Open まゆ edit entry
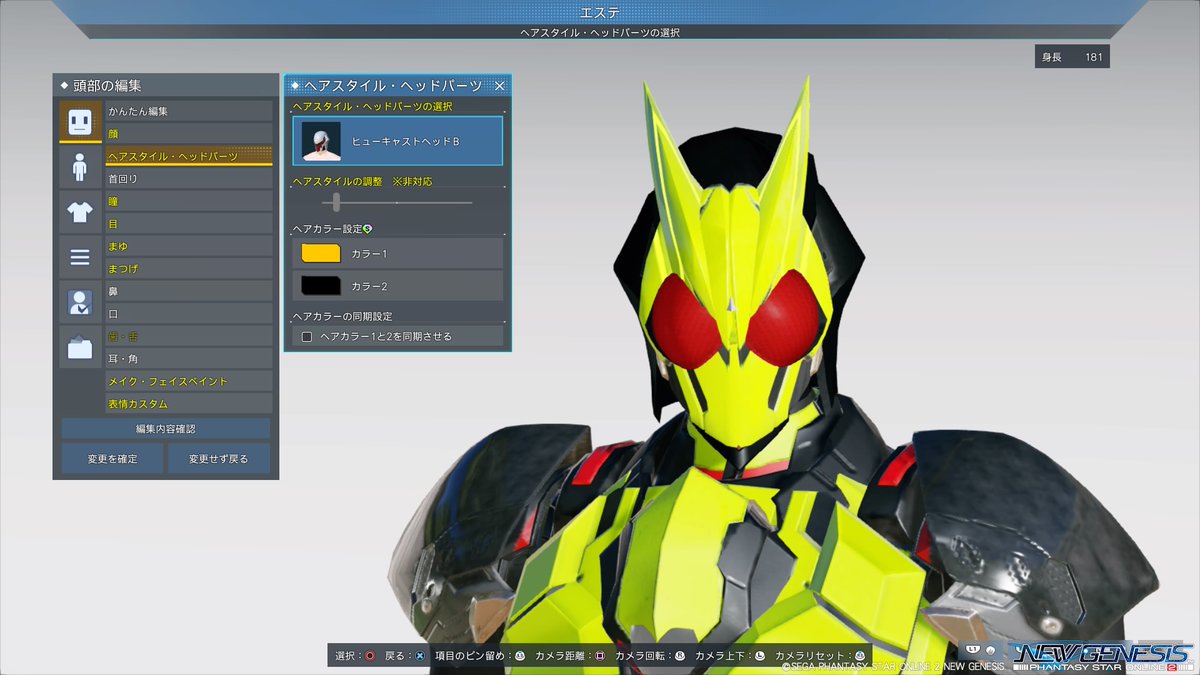Screen dimensions: 1200x675 [189, 247]
